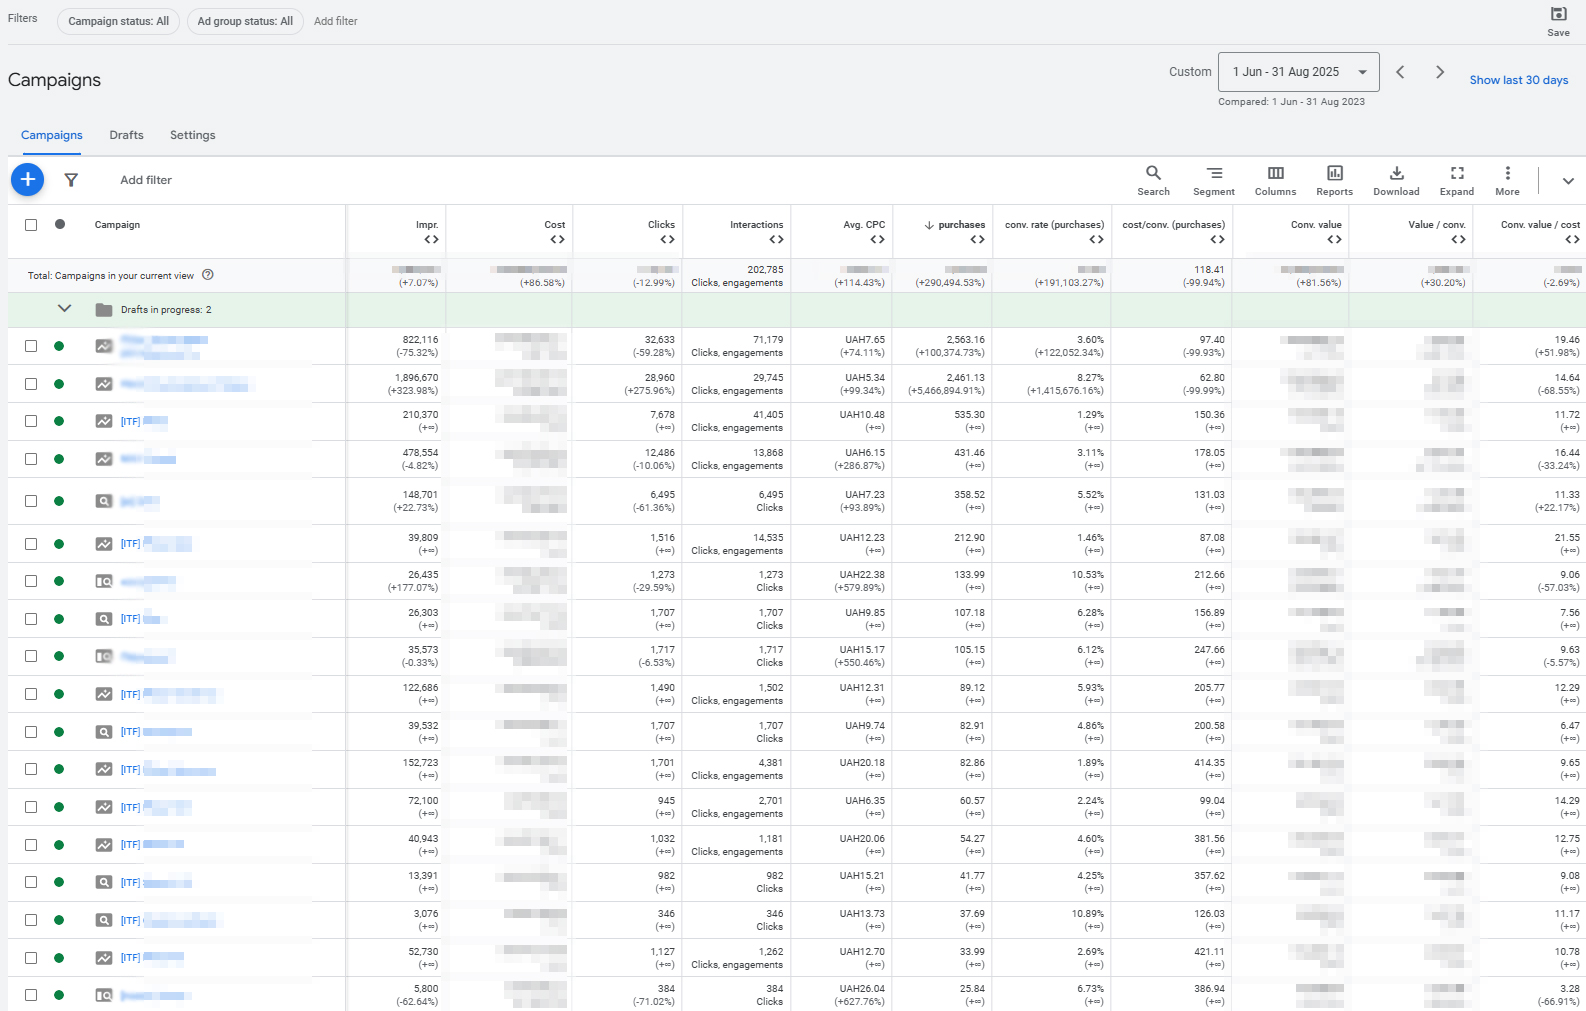1586x1011 pixels.
Task: Click Show last 30 days link
Action: pyautogui.click(x=1518, y=80)
